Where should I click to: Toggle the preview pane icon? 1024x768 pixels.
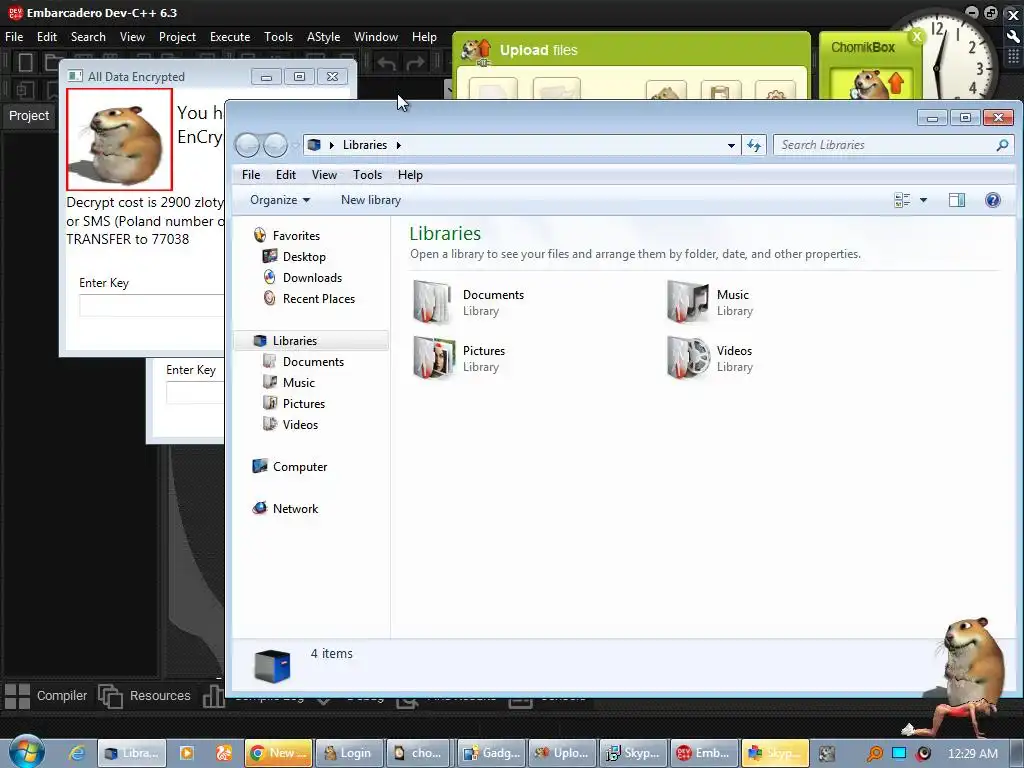click(x=957, y=200)
